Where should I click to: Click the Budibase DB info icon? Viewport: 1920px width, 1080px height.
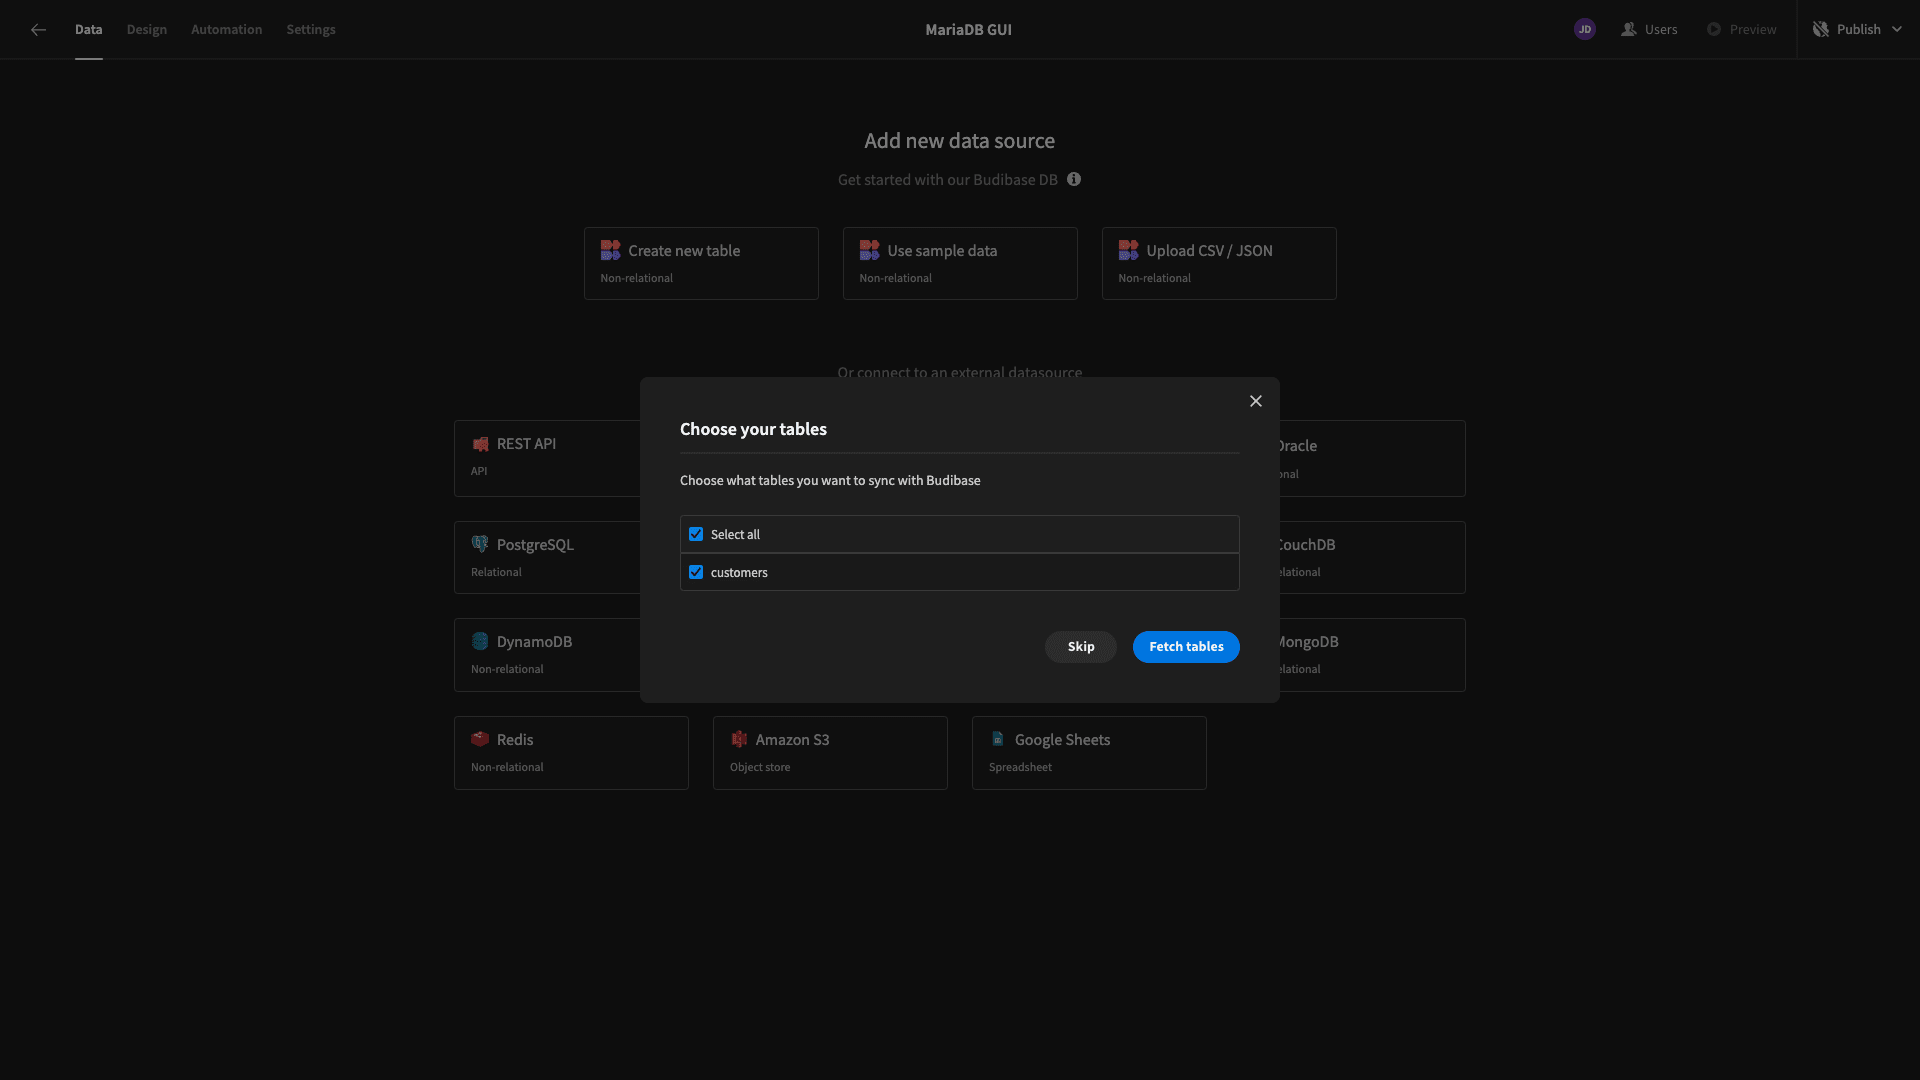[x=1073, y=180]
